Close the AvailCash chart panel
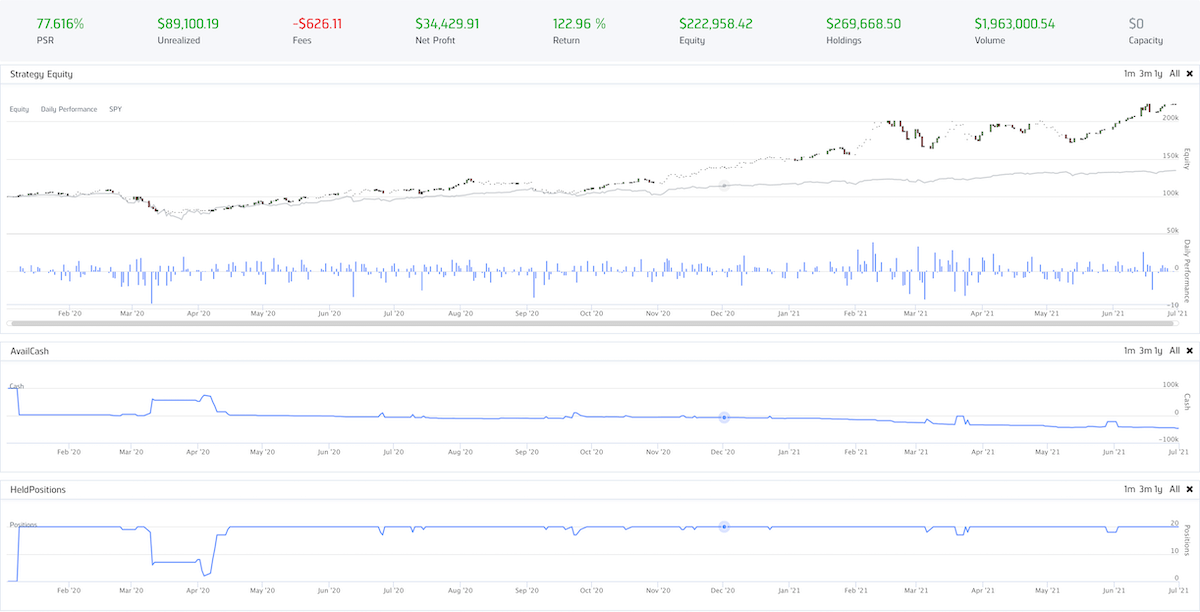The width and height of the screenshot is (1200, 612). tap(1189, 351)
